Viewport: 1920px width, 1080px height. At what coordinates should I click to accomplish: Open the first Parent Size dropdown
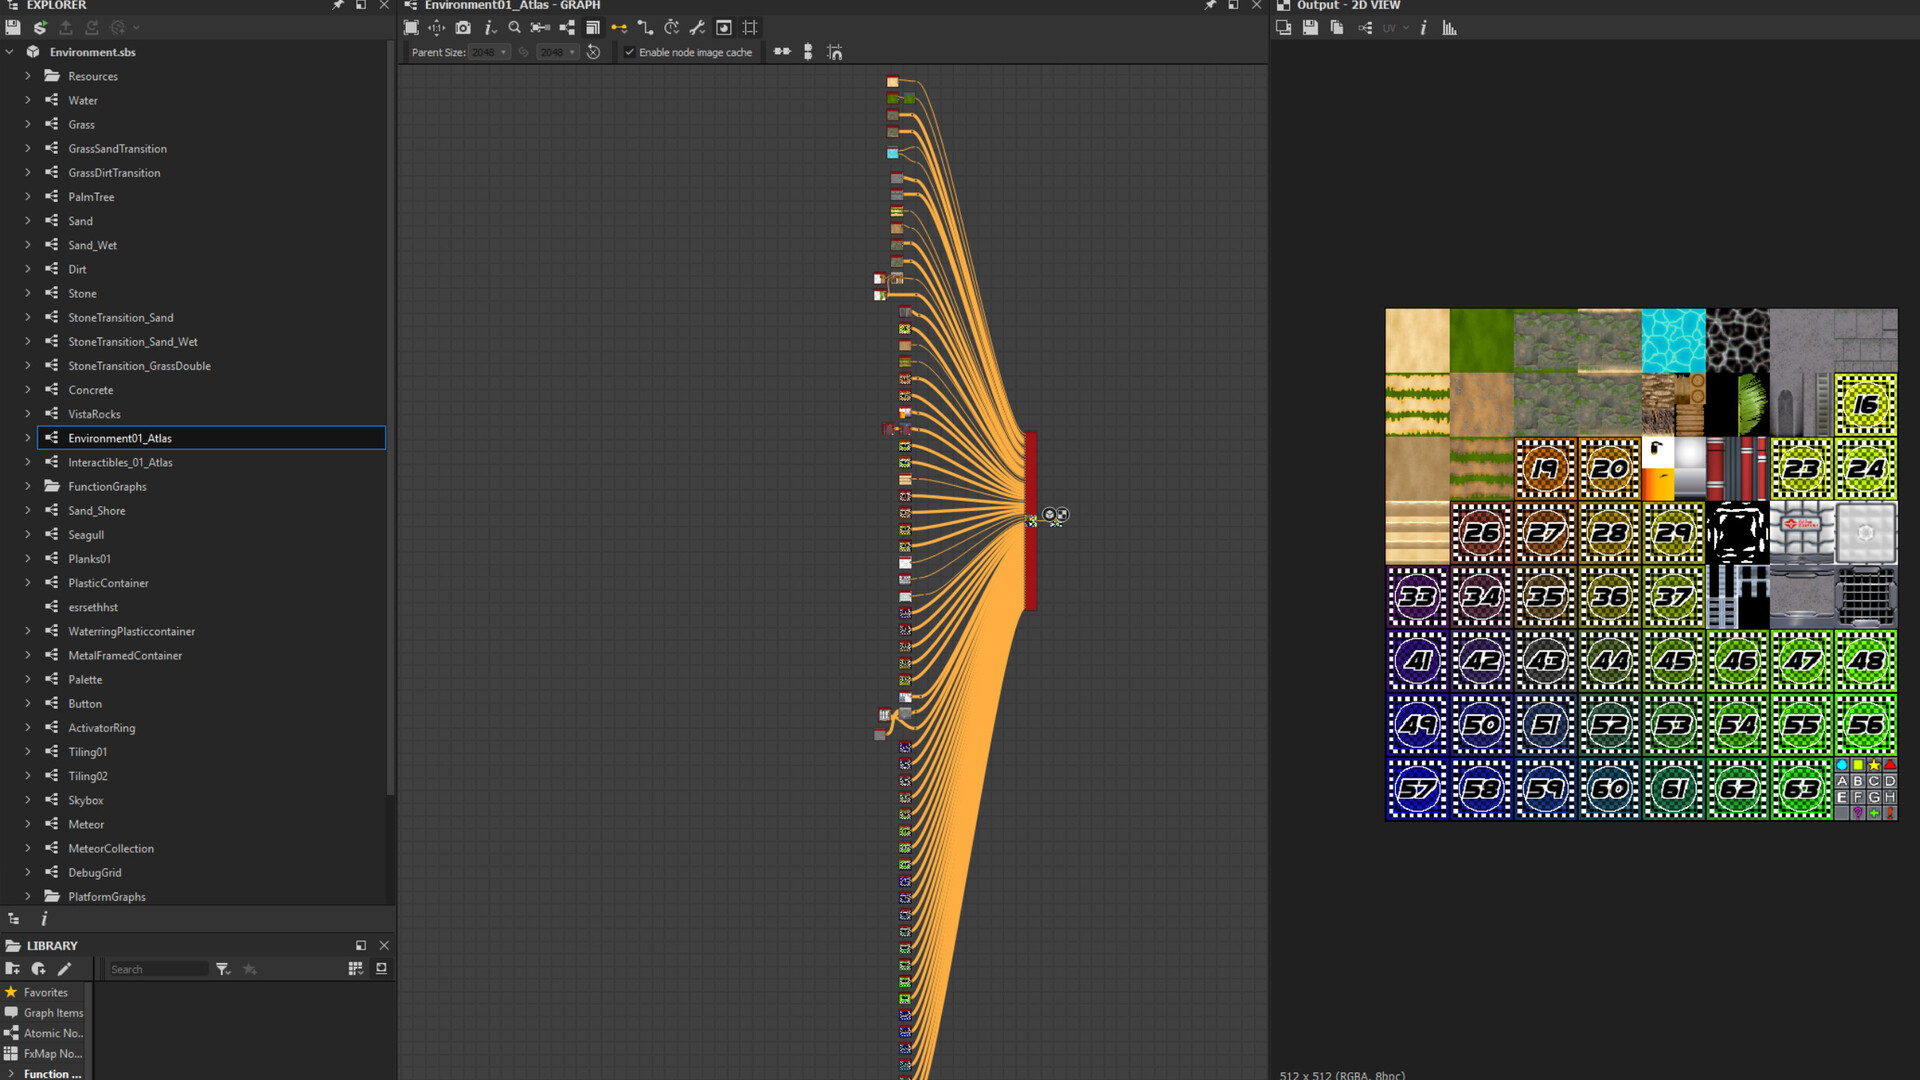point(489,52)
